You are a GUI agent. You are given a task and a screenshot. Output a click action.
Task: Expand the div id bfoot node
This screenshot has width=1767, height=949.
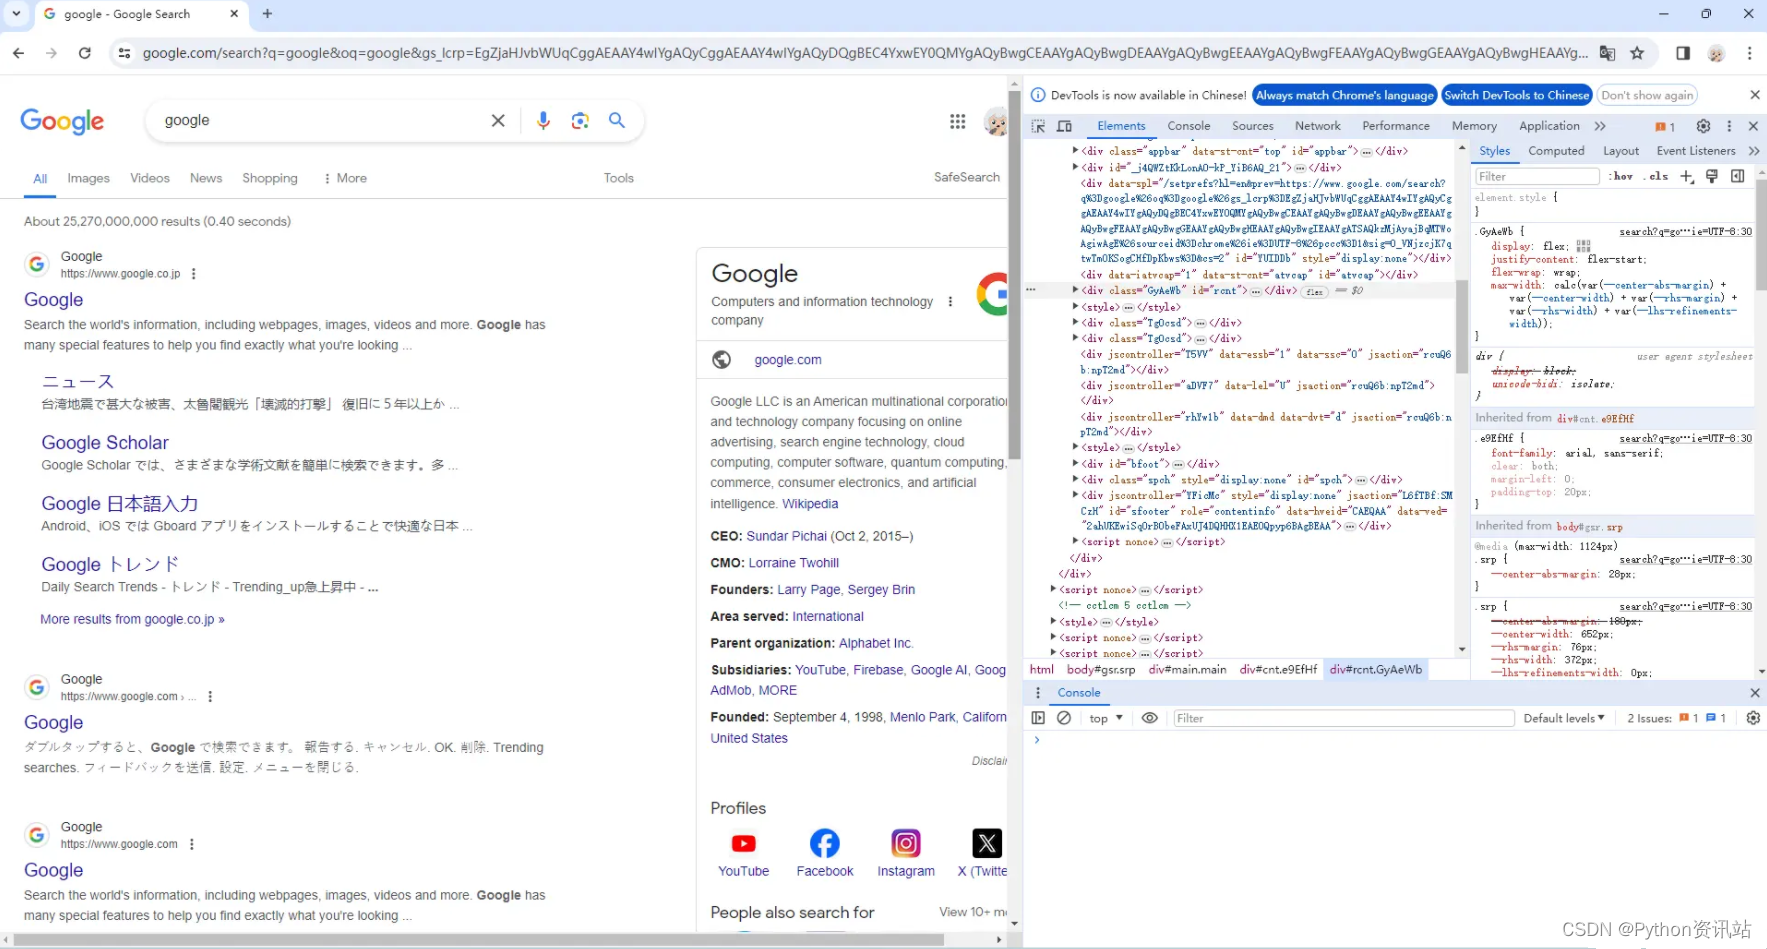click(x=1075, y=463)
